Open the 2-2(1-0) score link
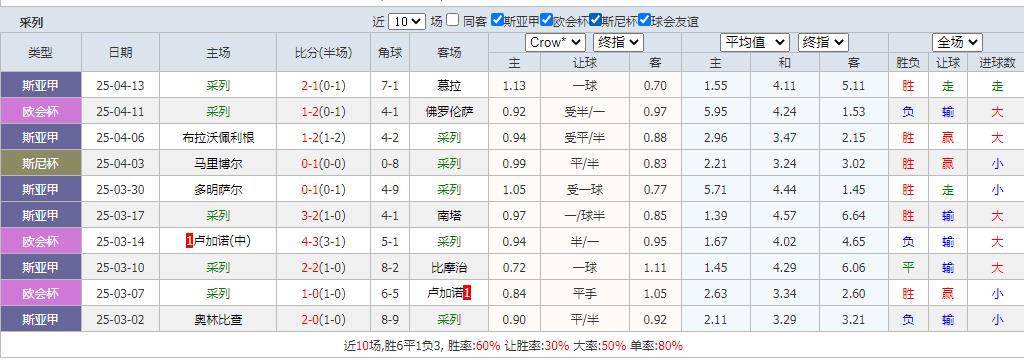 pos(323,268)
